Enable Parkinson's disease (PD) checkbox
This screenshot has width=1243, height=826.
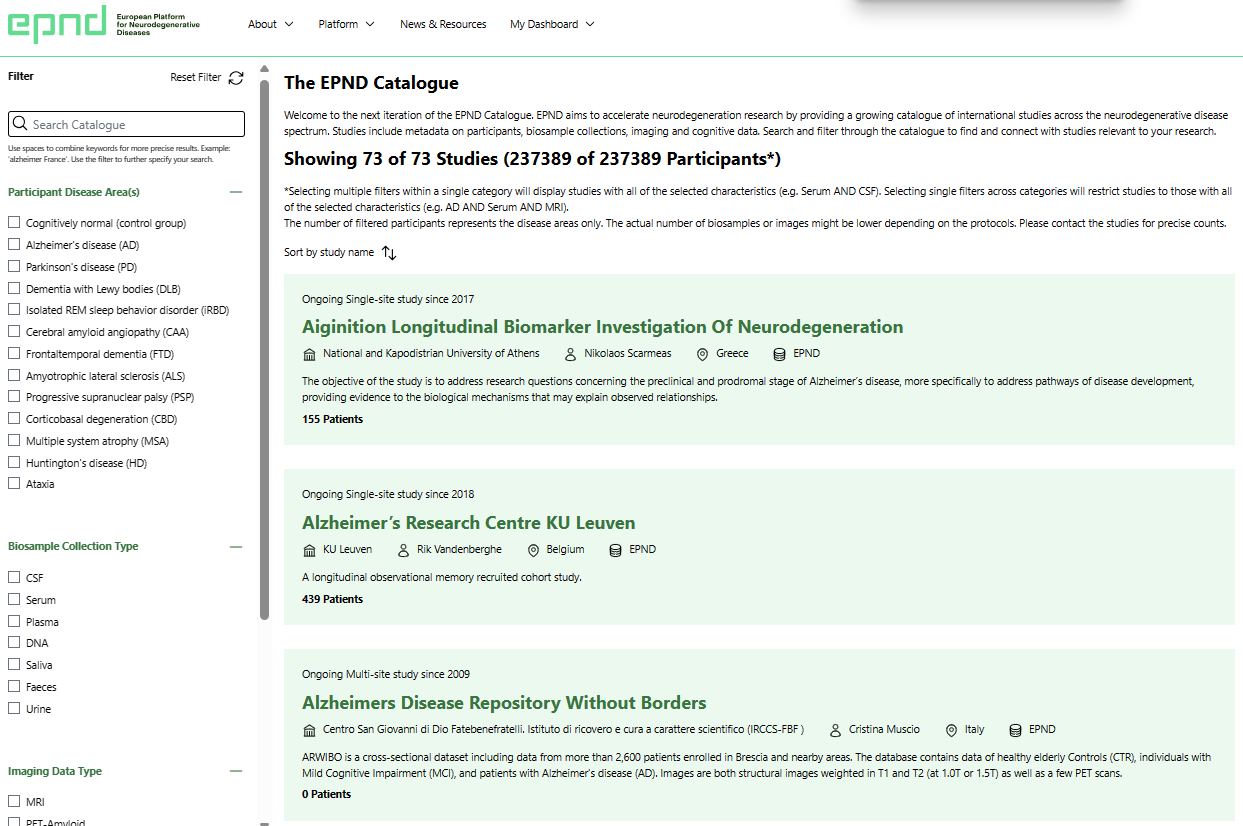click(x=14, y=267)
